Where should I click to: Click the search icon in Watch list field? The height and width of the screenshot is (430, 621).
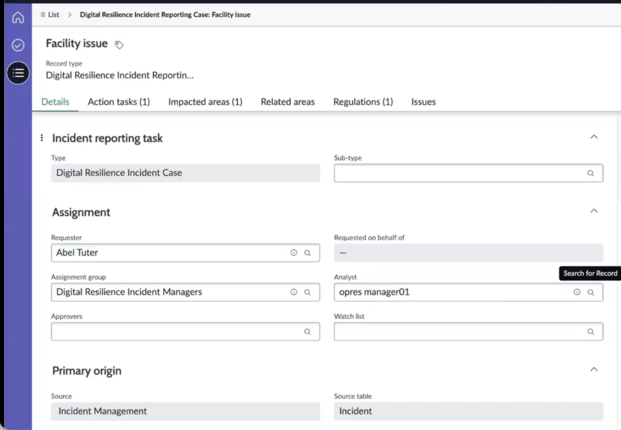coord(591,331)
